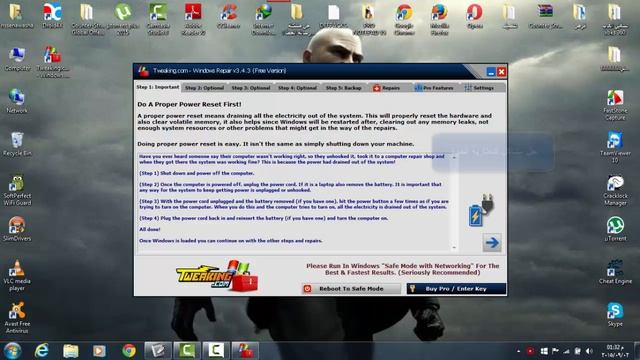Viewport: 640px width, 360px height.
Task: Select the FastStone Capture desktop icon
Action: [x=615, y=105]
